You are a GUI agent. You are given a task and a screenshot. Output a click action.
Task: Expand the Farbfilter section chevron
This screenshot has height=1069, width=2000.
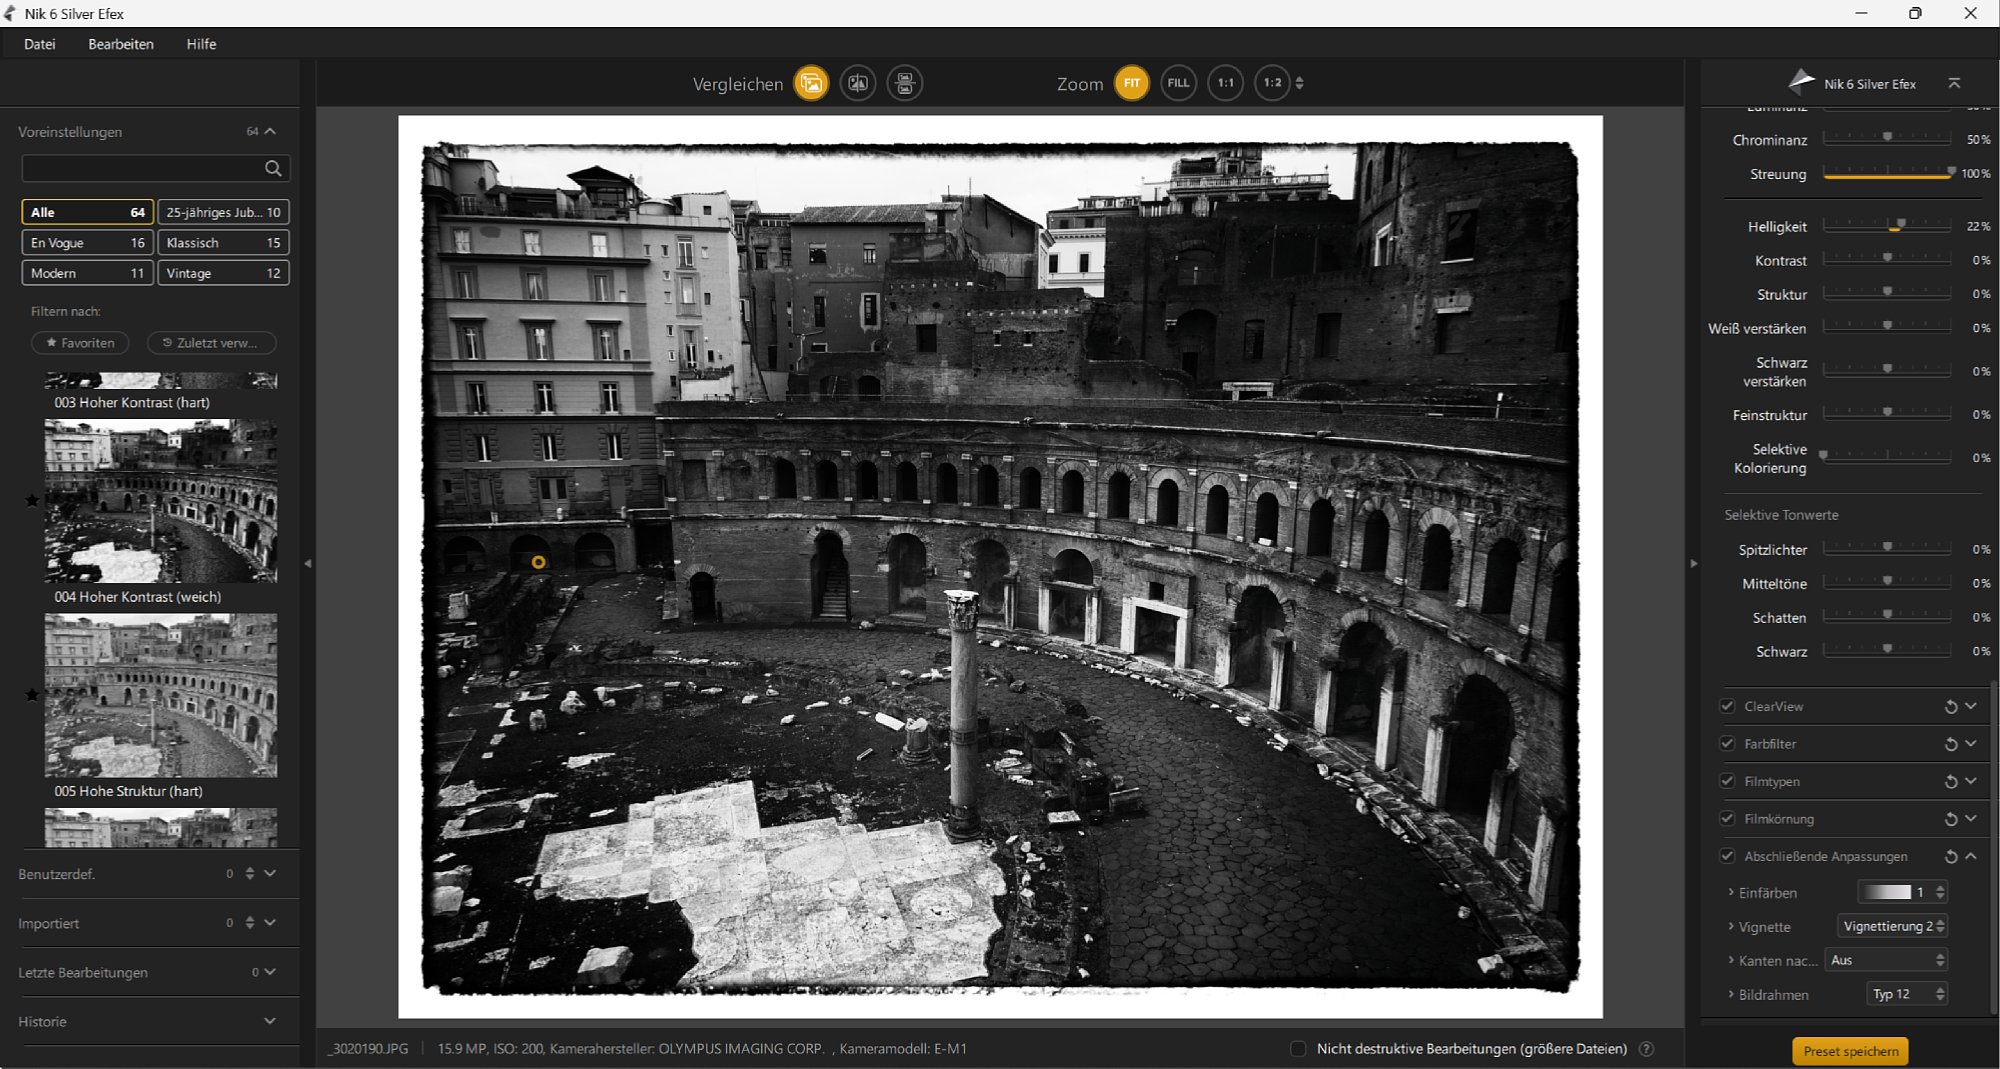point(1971,743)
